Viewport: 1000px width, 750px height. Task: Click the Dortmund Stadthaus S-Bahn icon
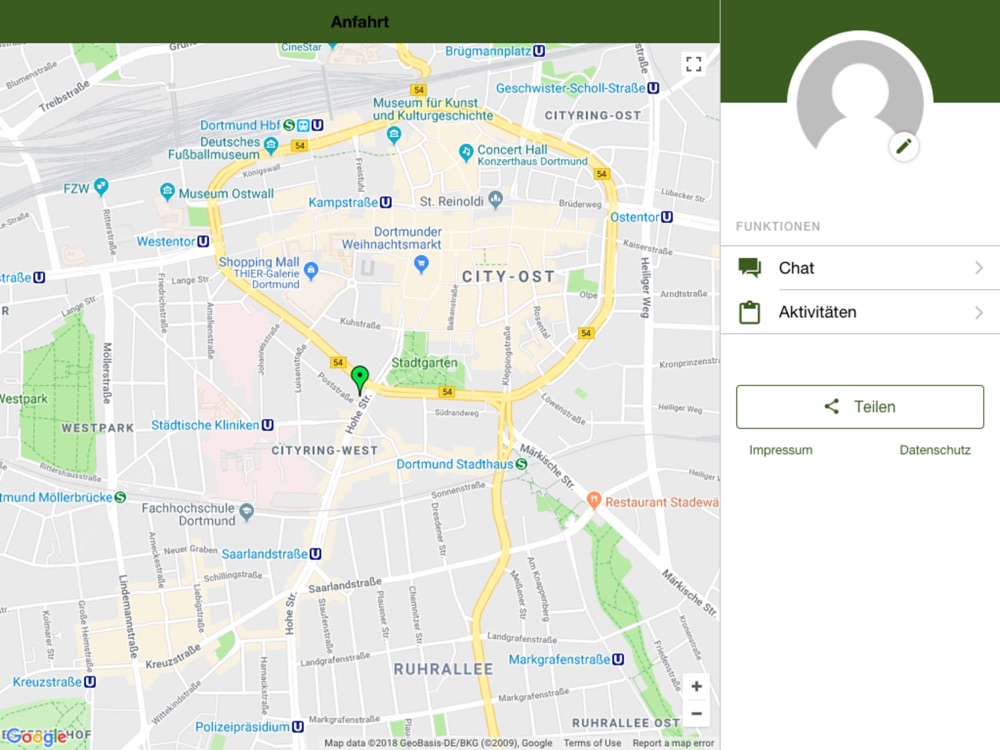[x=522, y=464]
